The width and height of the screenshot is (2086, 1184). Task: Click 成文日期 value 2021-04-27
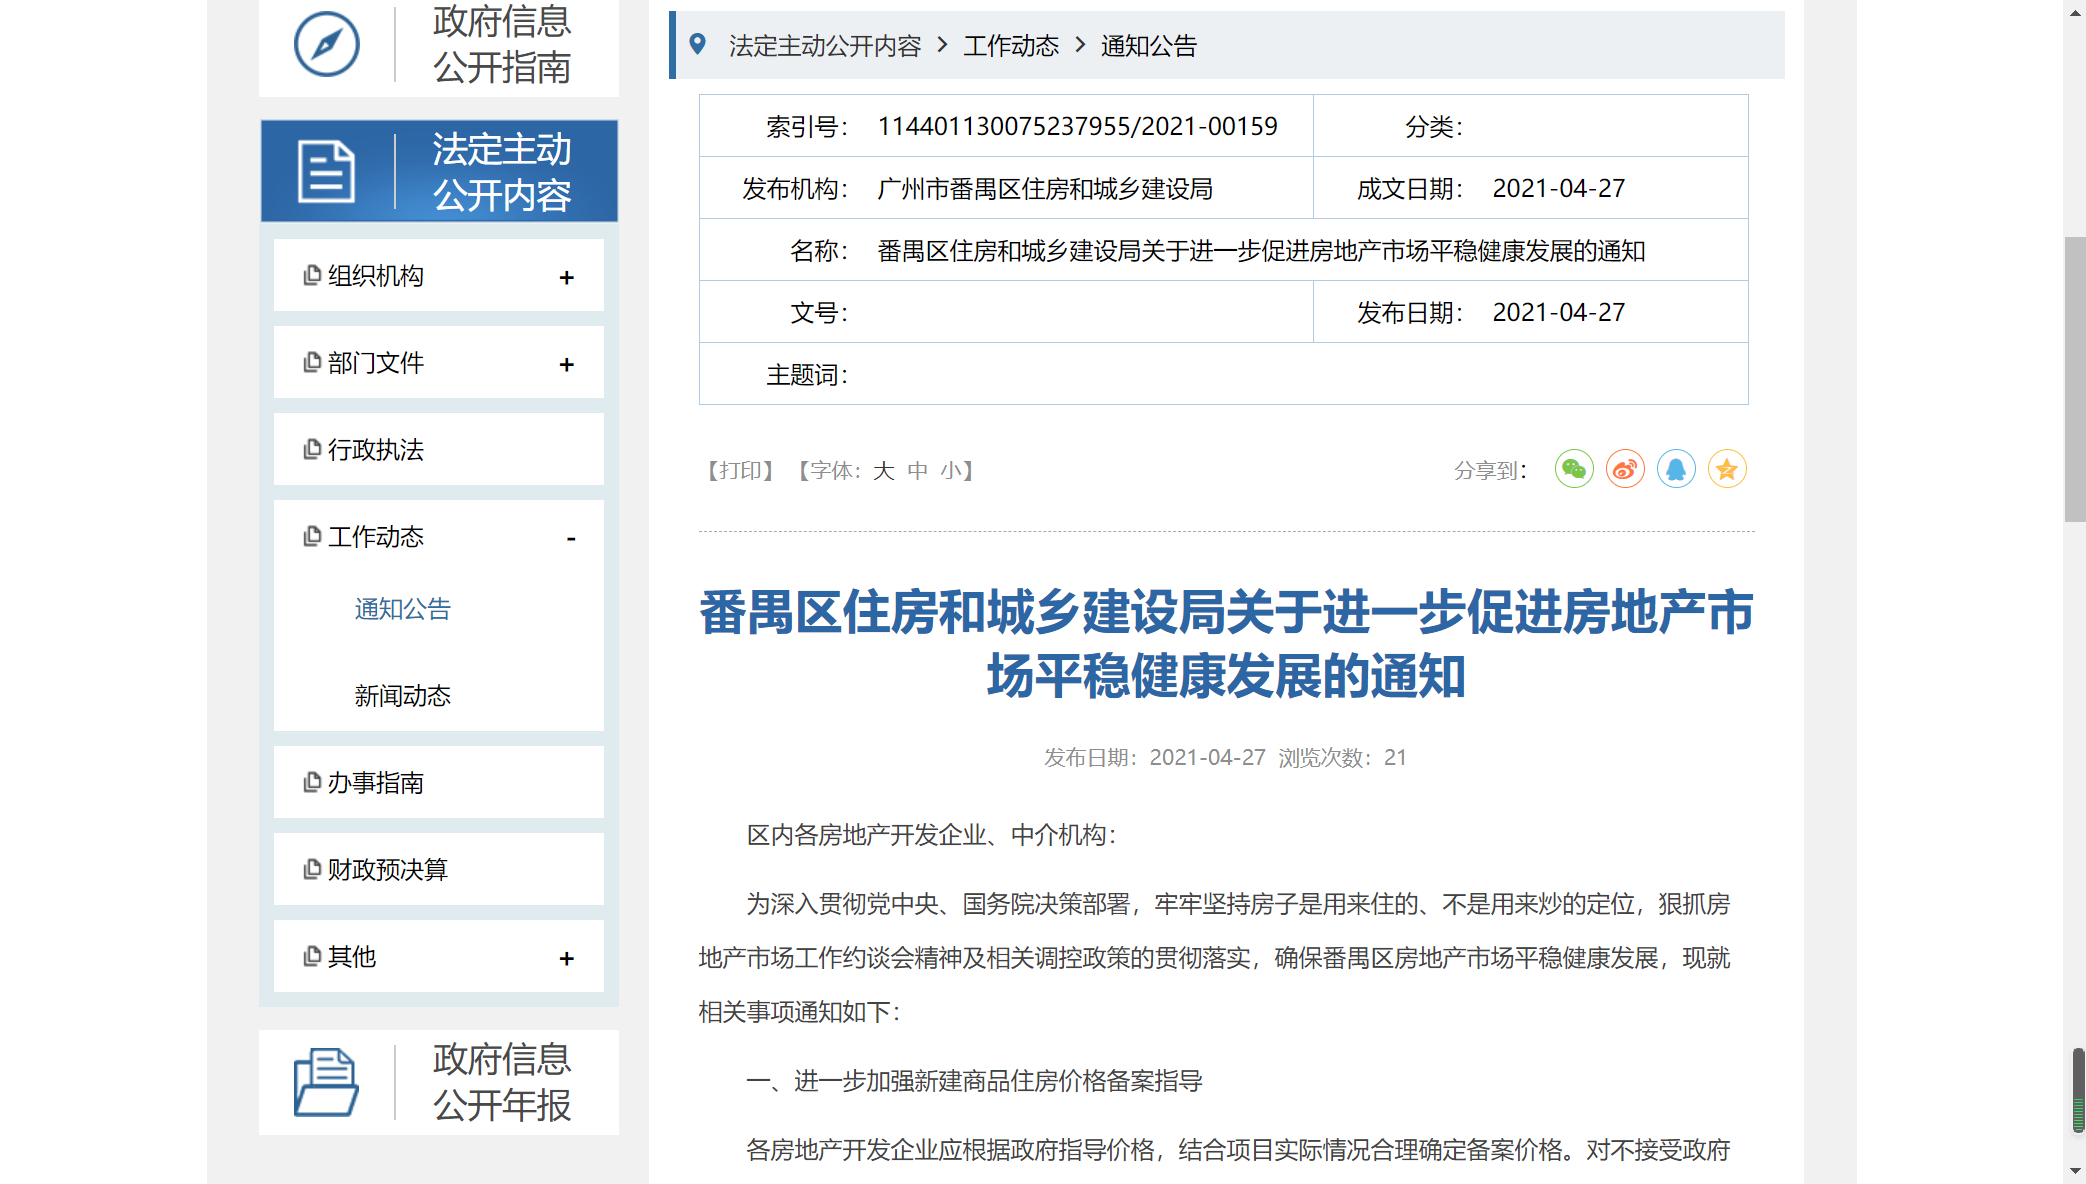[1559, 189]
